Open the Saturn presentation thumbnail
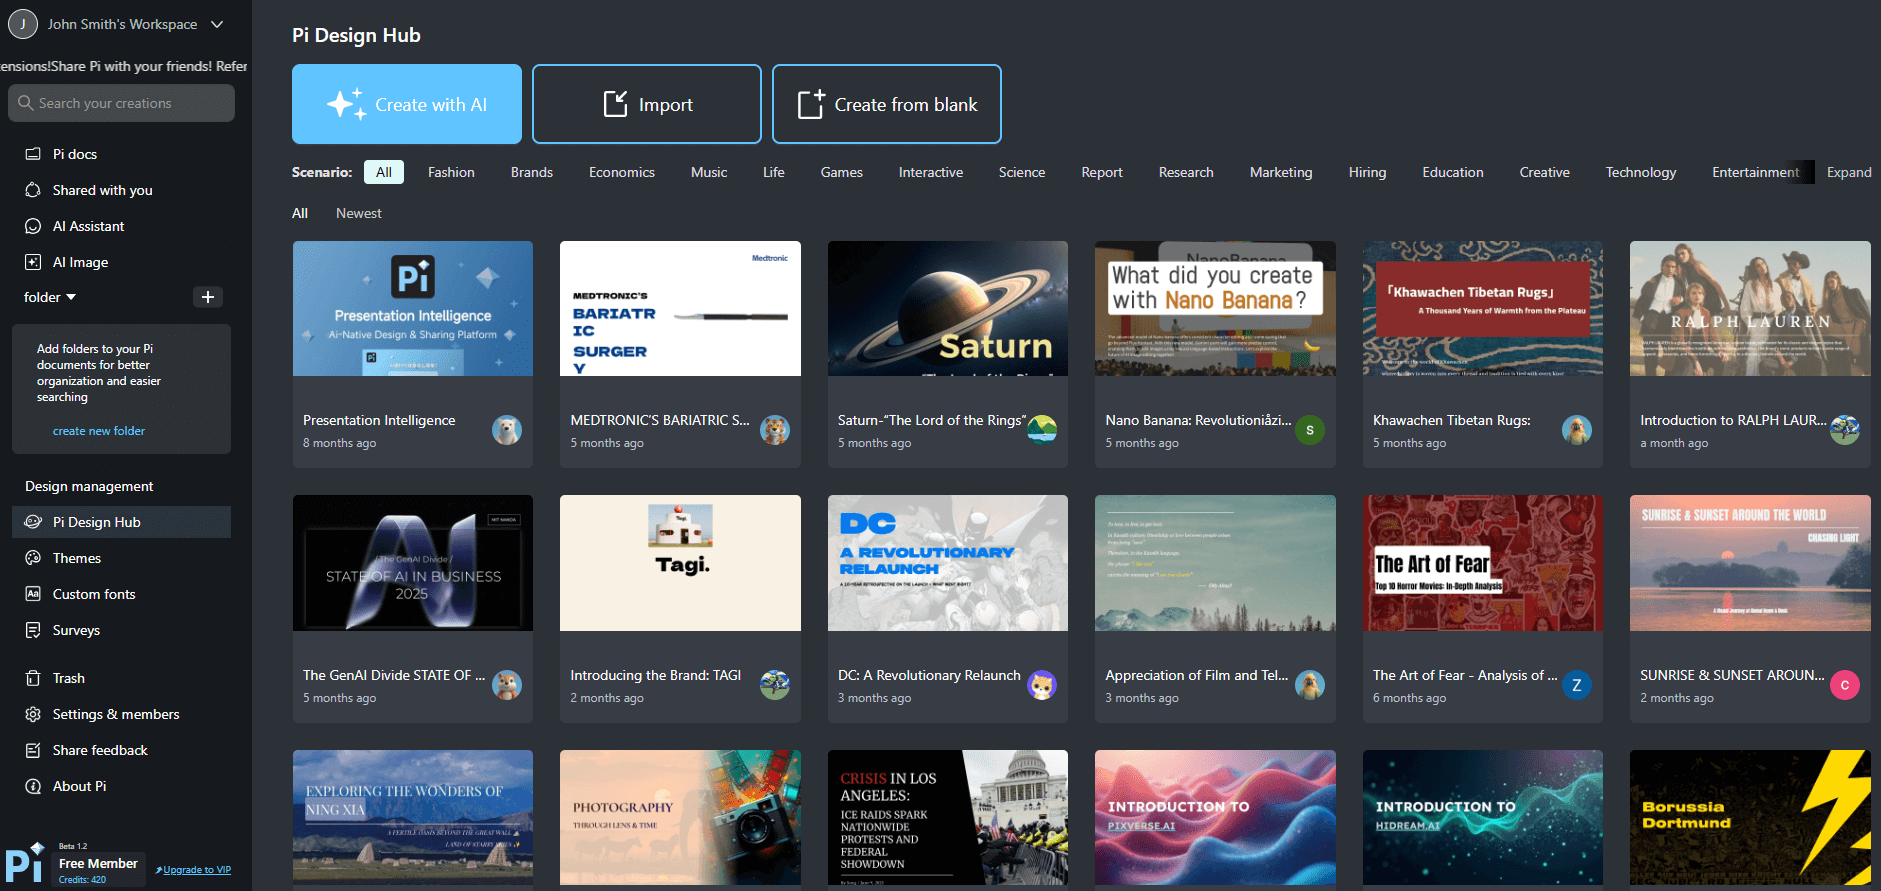This screenshot has width=1881, height=891. pyautogui.click(x=947, y=309)
